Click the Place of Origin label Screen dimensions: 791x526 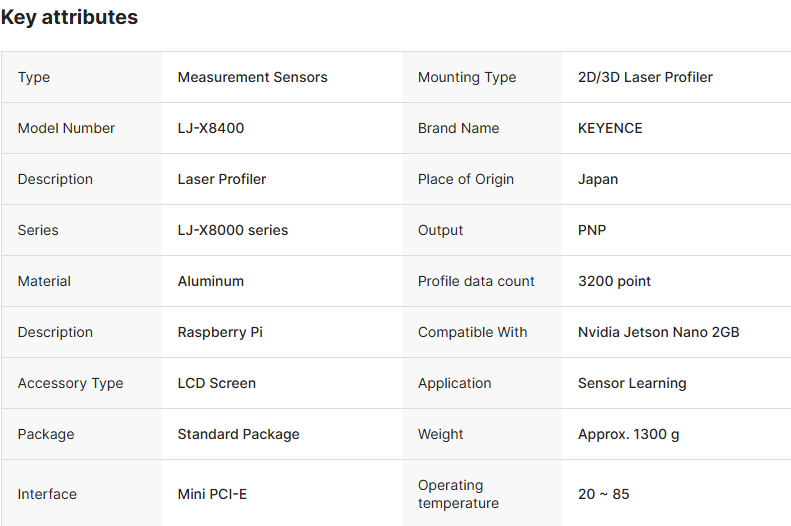466,179
